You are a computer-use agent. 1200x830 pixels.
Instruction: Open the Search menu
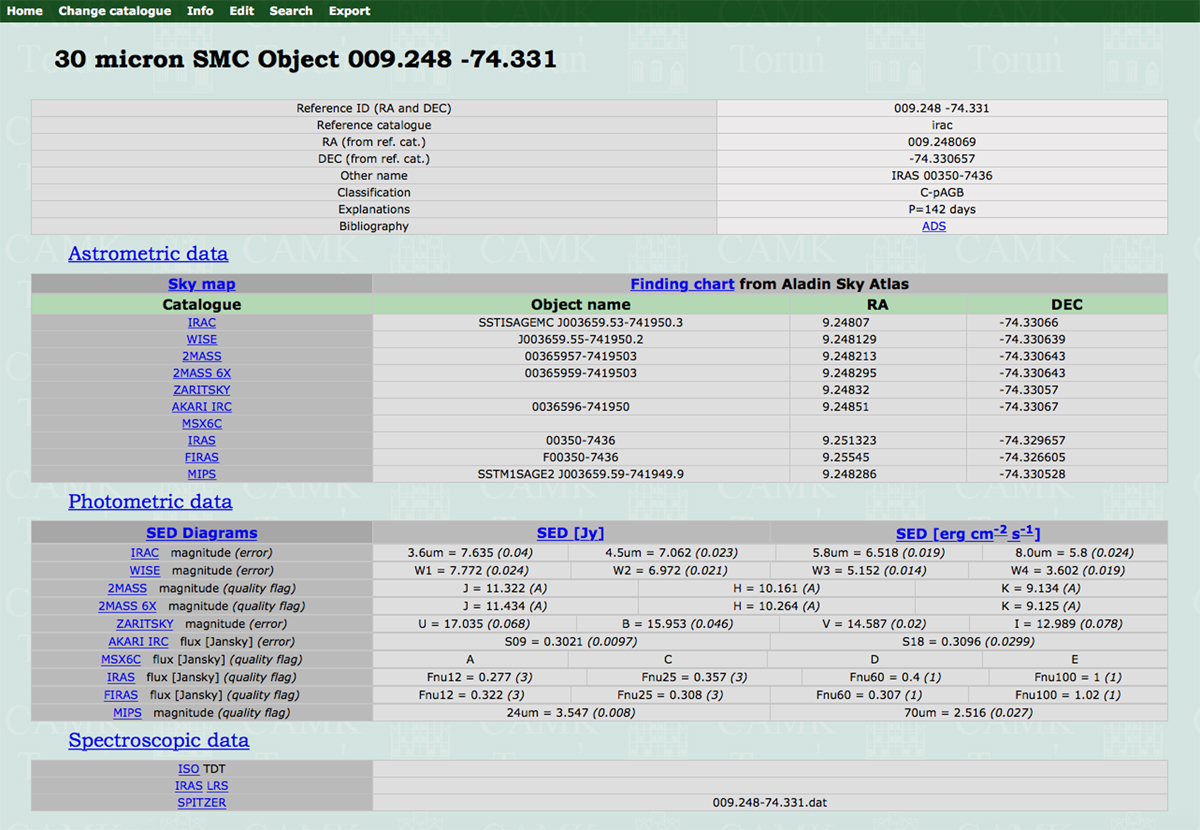click(291, 11)
